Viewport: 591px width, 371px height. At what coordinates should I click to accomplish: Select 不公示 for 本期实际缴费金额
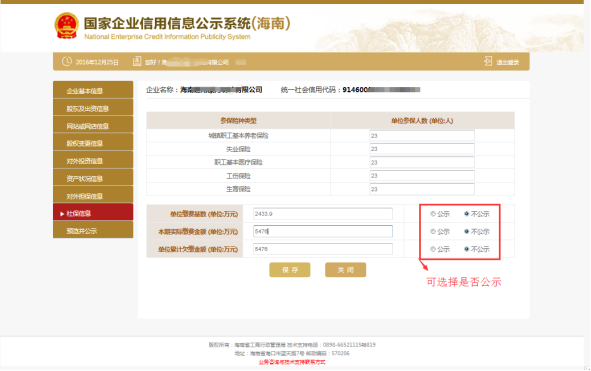click(x=467, y=231)
